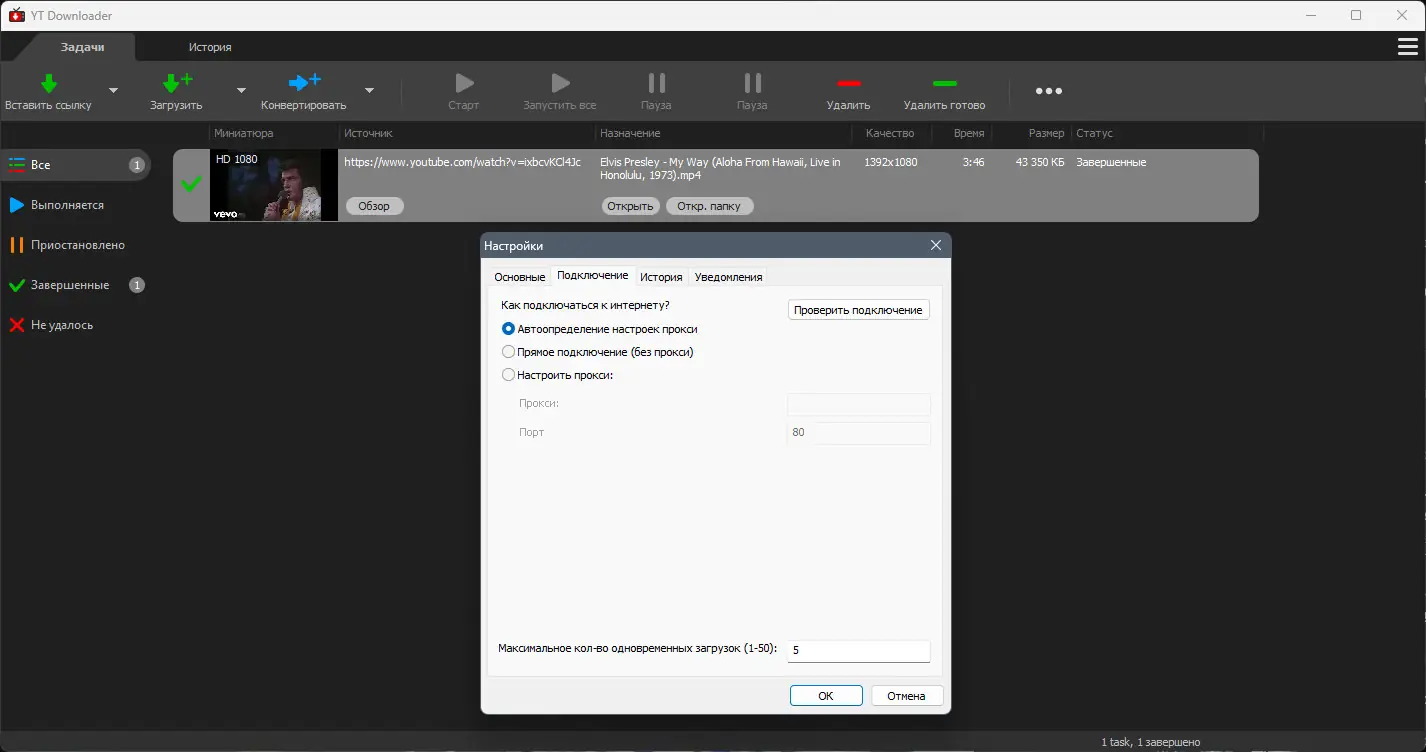This screenshot has width=1426, height=752.
Task: Expand the Конвертировать dropdown arrow
Action: tap(369, 90)
